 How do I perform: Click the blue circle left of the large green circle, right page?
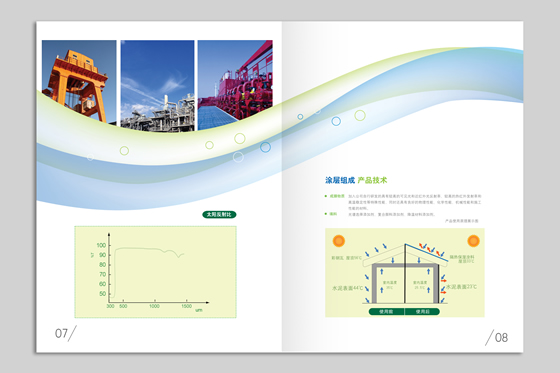tap(336, 121)
